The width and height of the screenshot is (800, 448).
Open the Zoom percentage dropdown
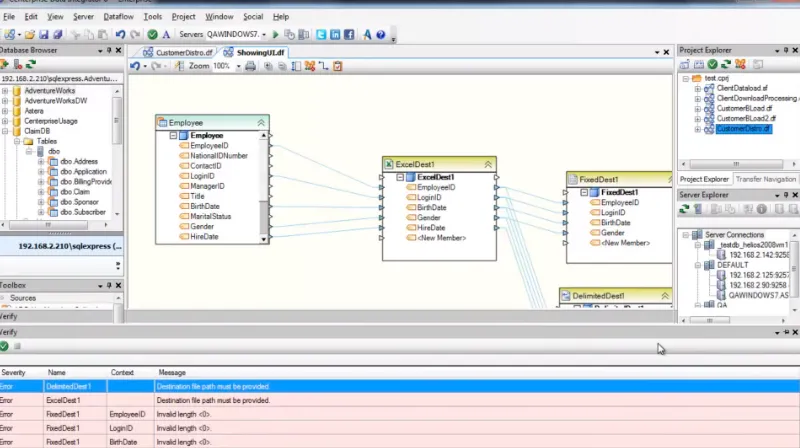pos(238,66)
